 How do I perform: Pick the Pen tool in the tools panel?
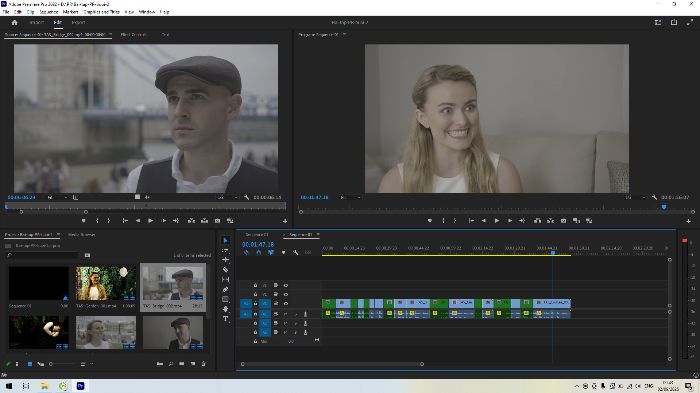[225, 289]
